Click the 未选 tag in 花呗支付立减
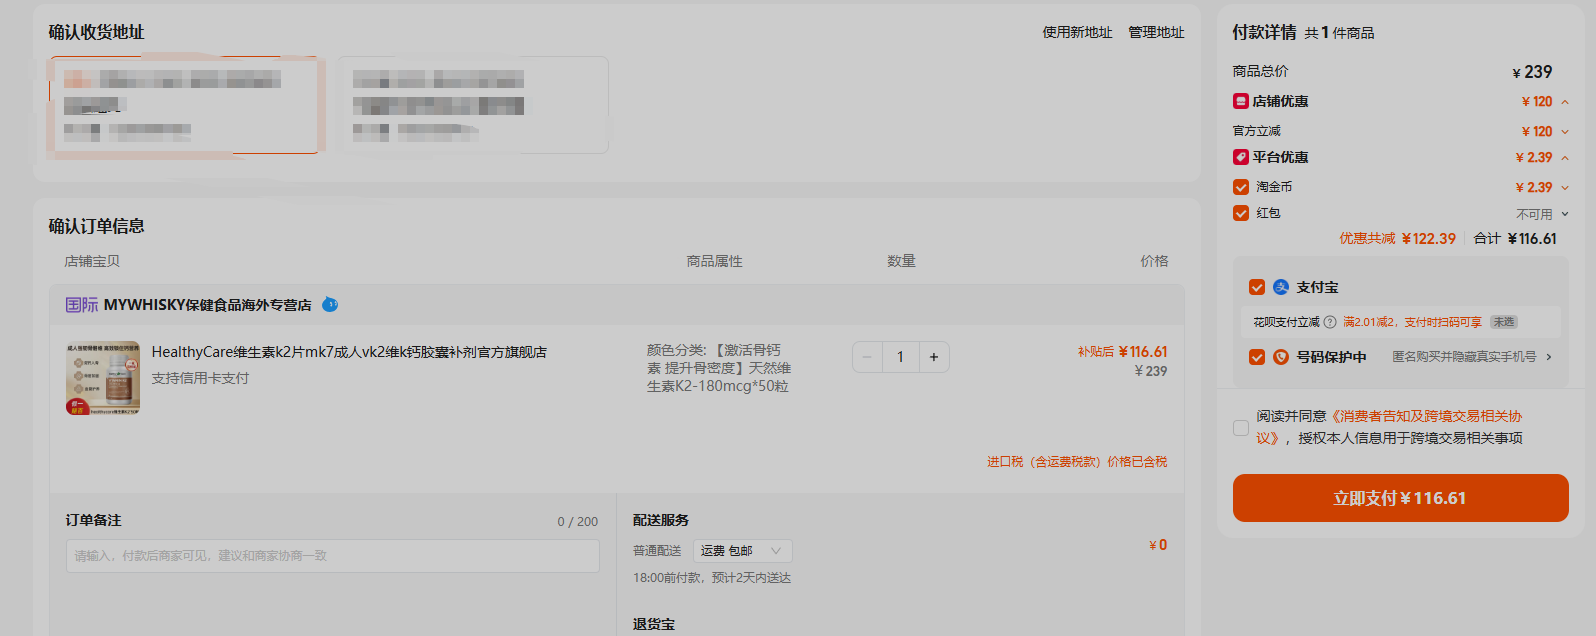 (1504, 322)
